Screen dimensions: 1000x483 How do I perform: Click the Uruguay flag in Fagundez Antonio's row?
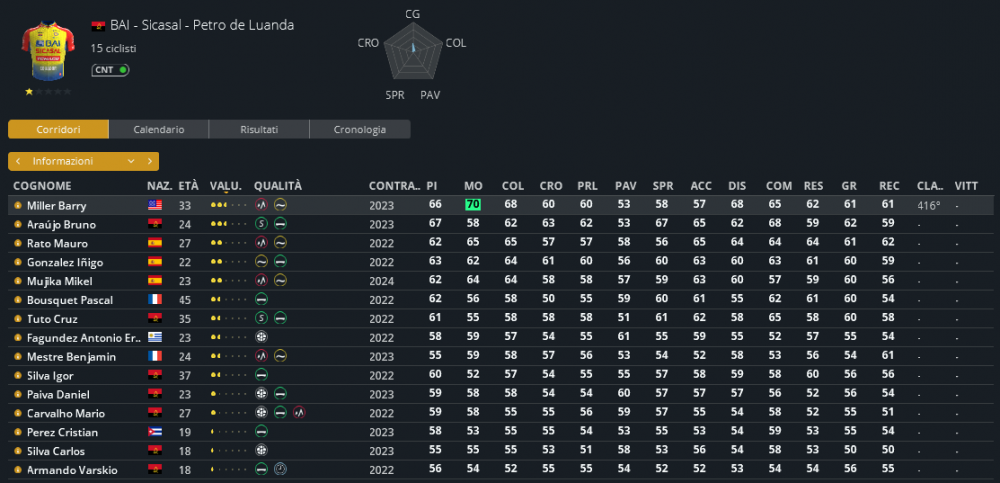coord(155,338)
